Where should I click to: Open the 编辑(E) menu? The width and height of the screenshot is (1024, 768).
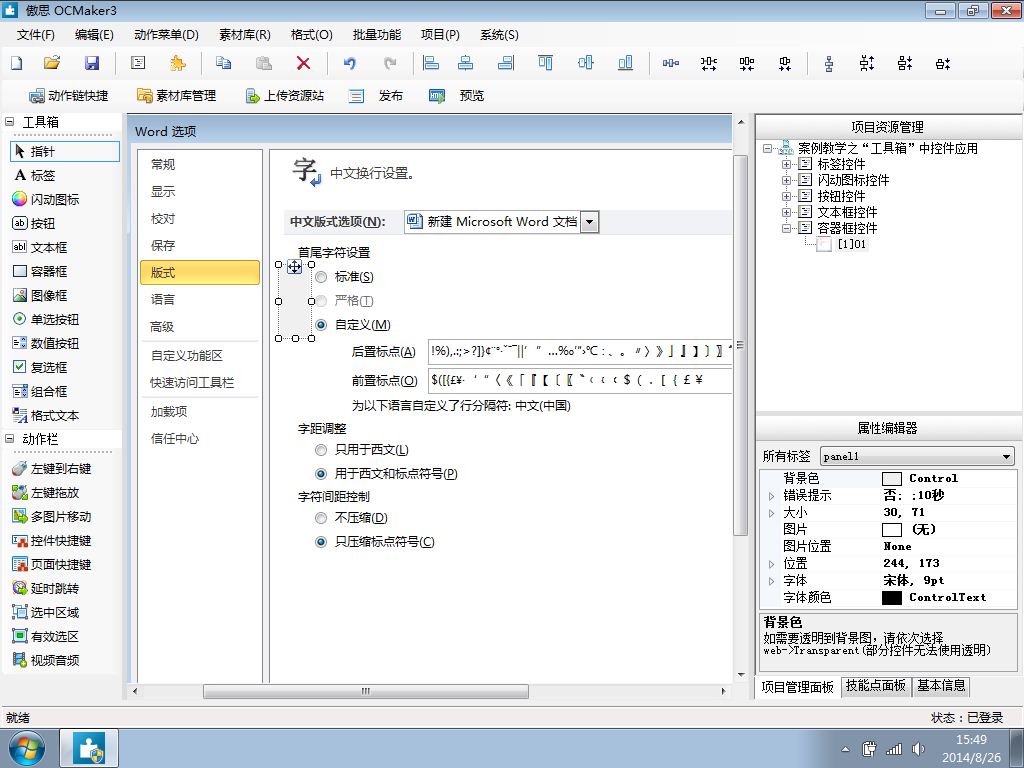(94, 35)
